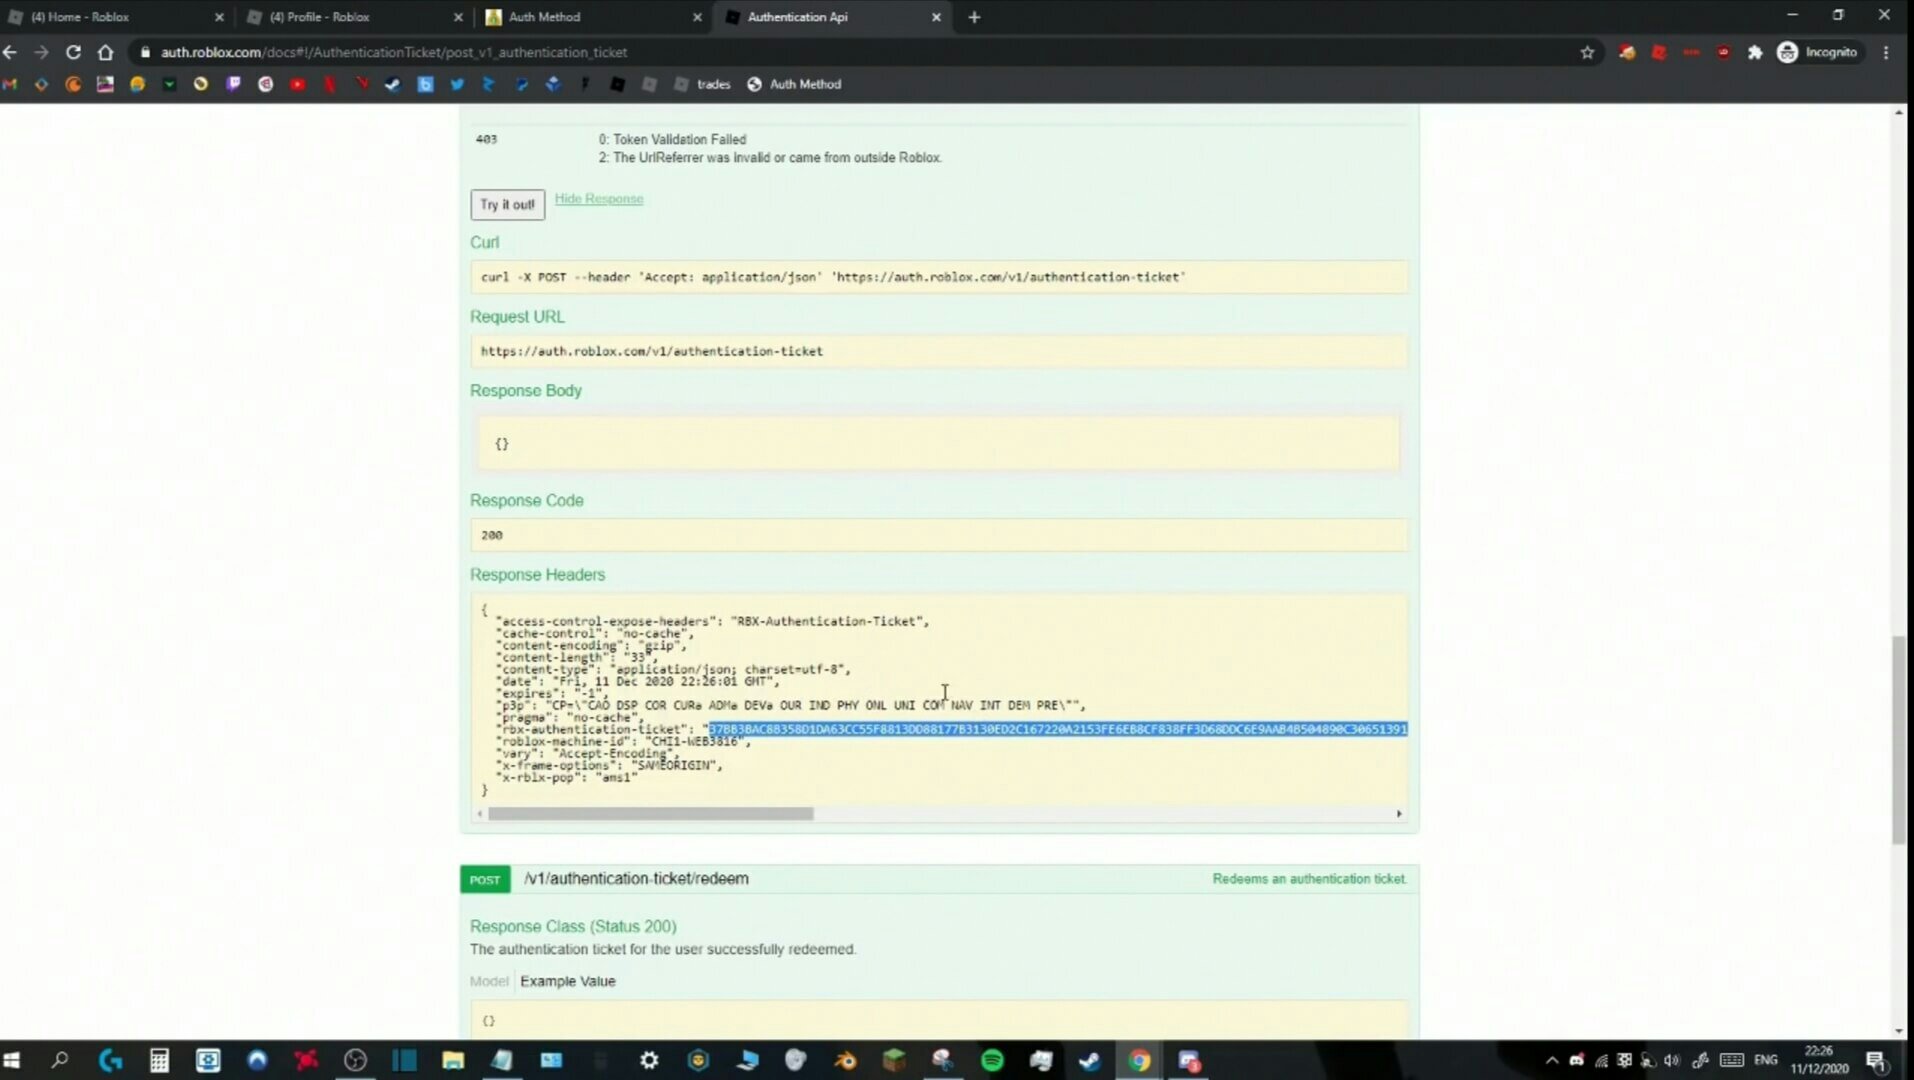1914x1080 pixels.
Task: Click the Chrome icon in the taskbar
Action: 1139,1060
